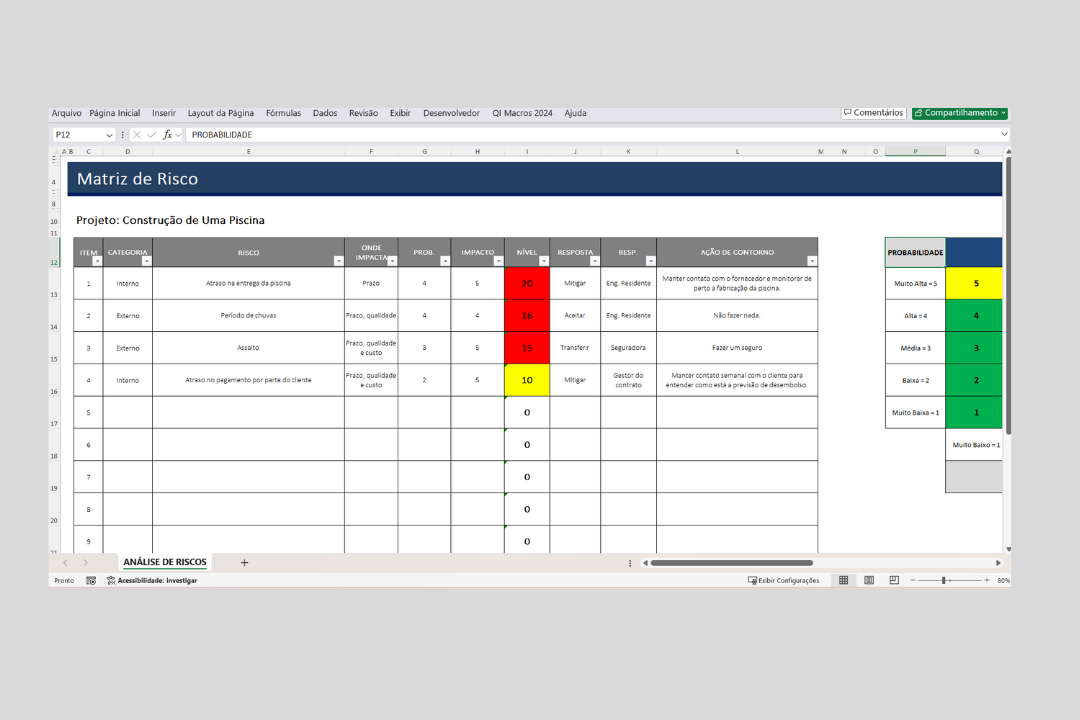Switch to Page Layout view
This screenshot has height=720, width=1080.
tap(869, 580)
